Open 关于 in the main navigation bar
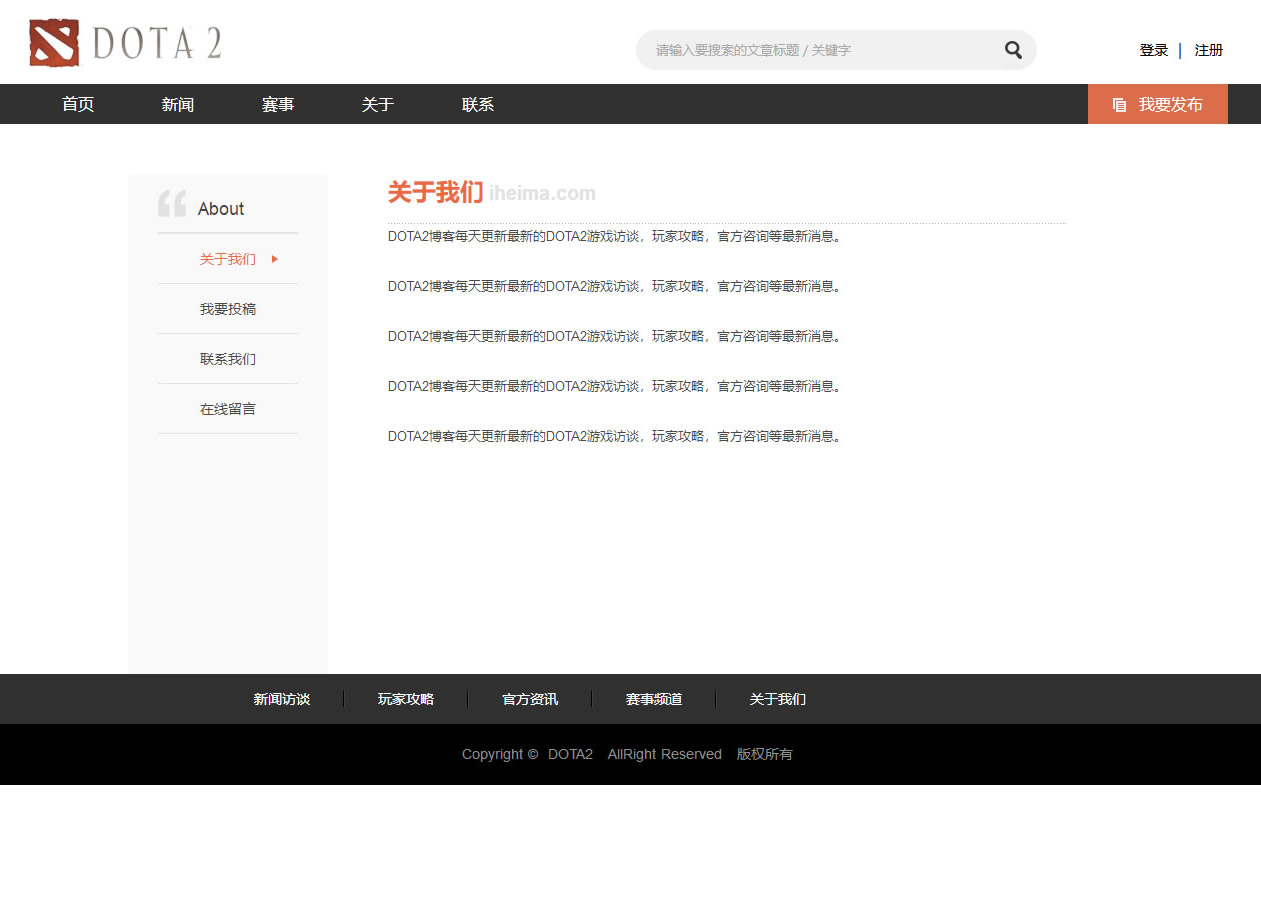Image resolution: width=1261 pixels, height=917 pixels. pyautogui.click(x=378, y=105)
